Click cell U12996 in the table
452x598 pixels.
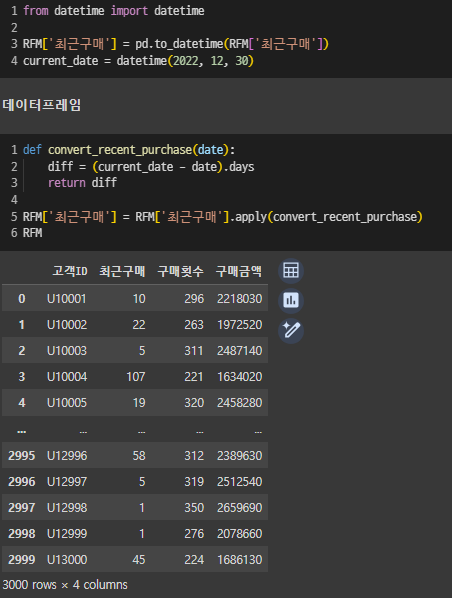67,456
